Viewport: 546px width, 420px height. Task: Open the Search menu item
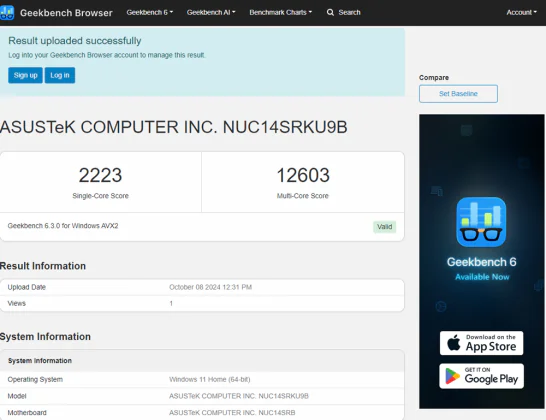click(x=344, y=13)
